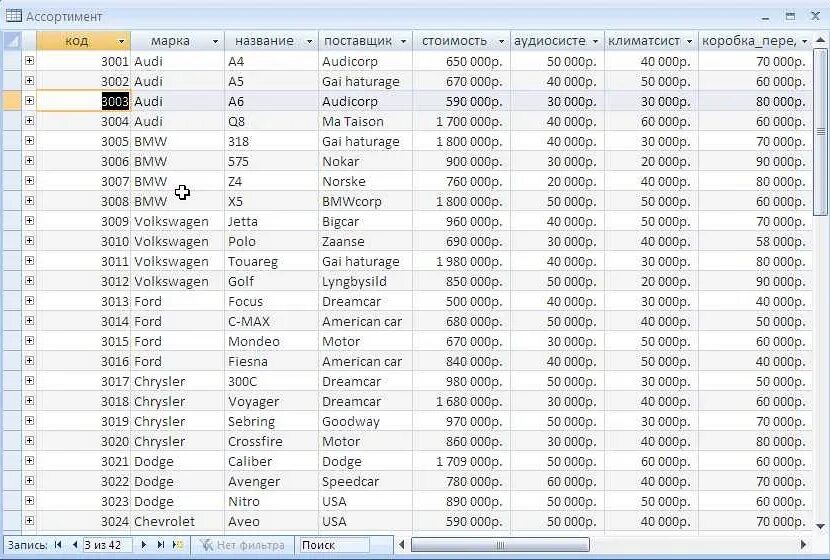
Task: Expand subdatasheet for record 3012
Action: tap(29, 281)
